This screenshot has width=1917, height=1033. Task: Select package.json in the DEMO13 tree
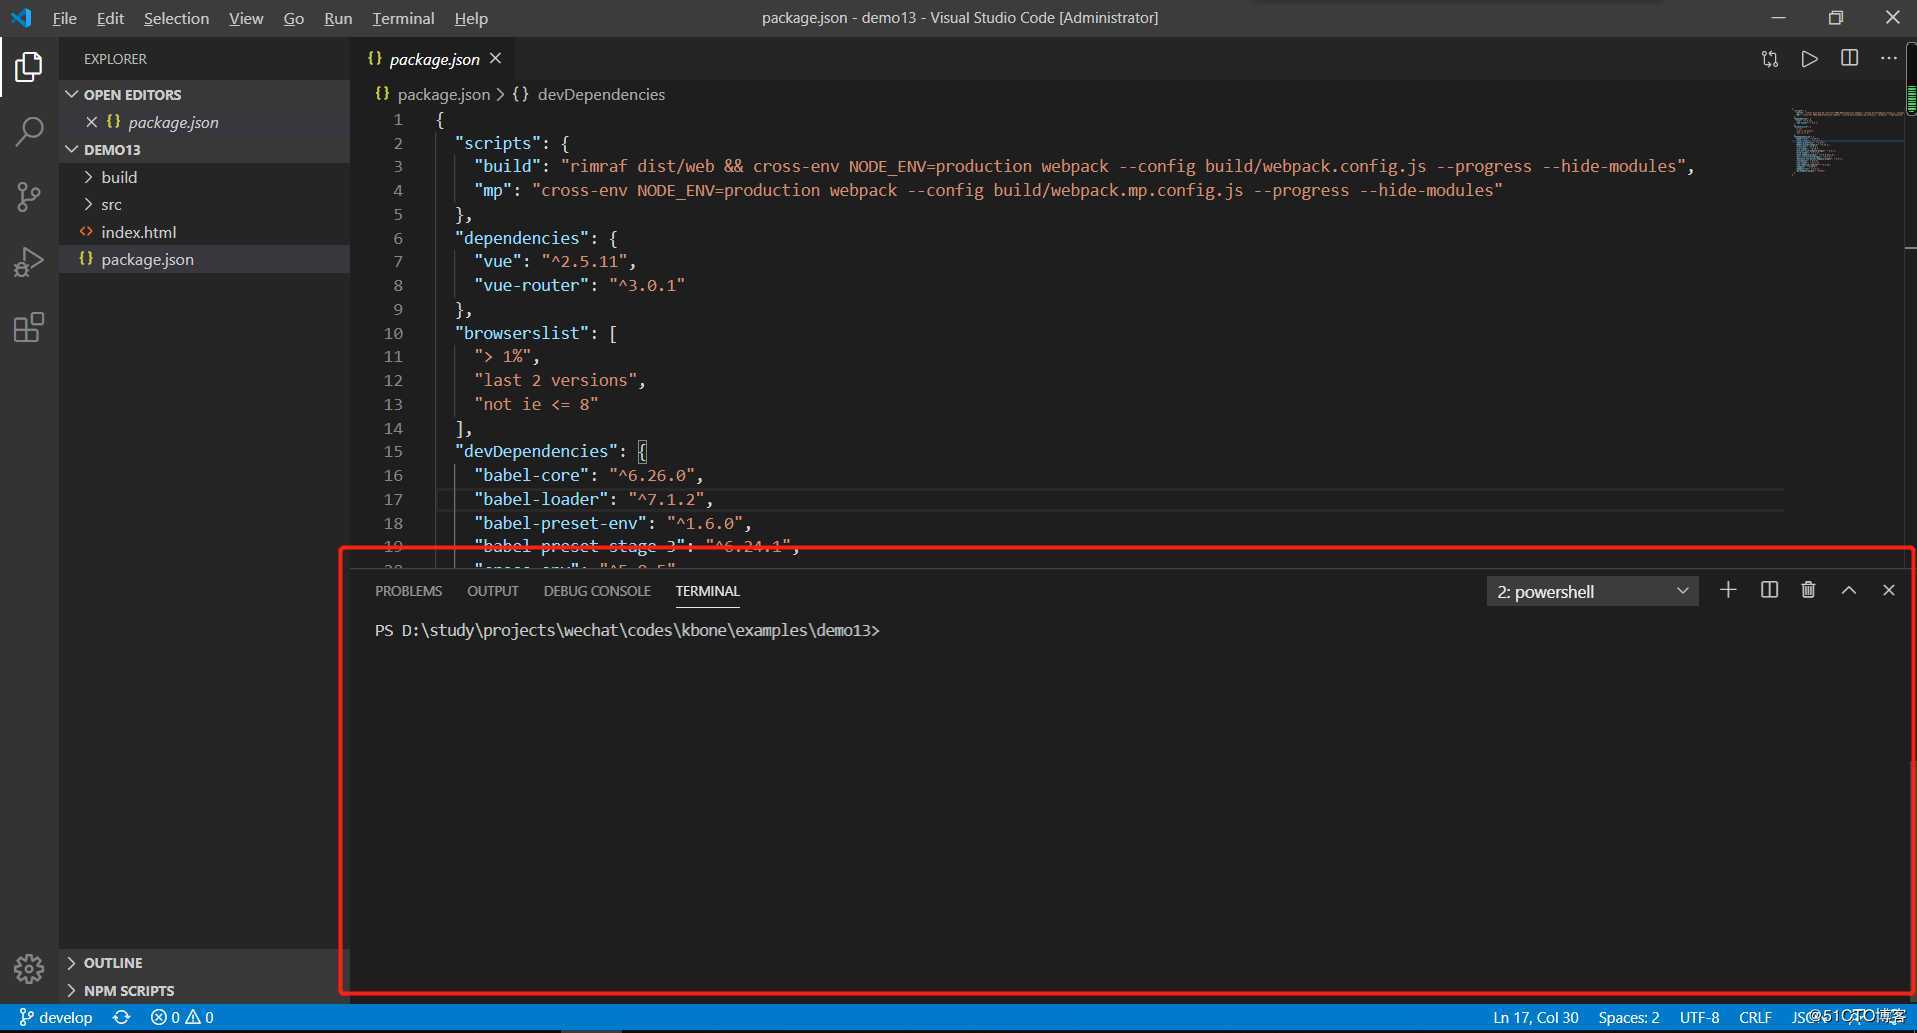point(205,259)
